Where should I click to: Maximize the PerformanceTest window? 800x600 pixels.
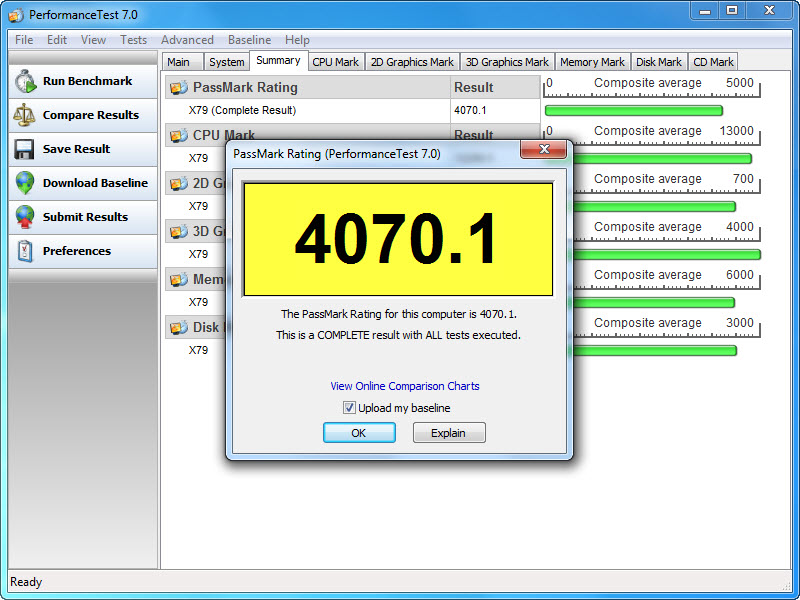pyautogui.click(x=732, y=11)
